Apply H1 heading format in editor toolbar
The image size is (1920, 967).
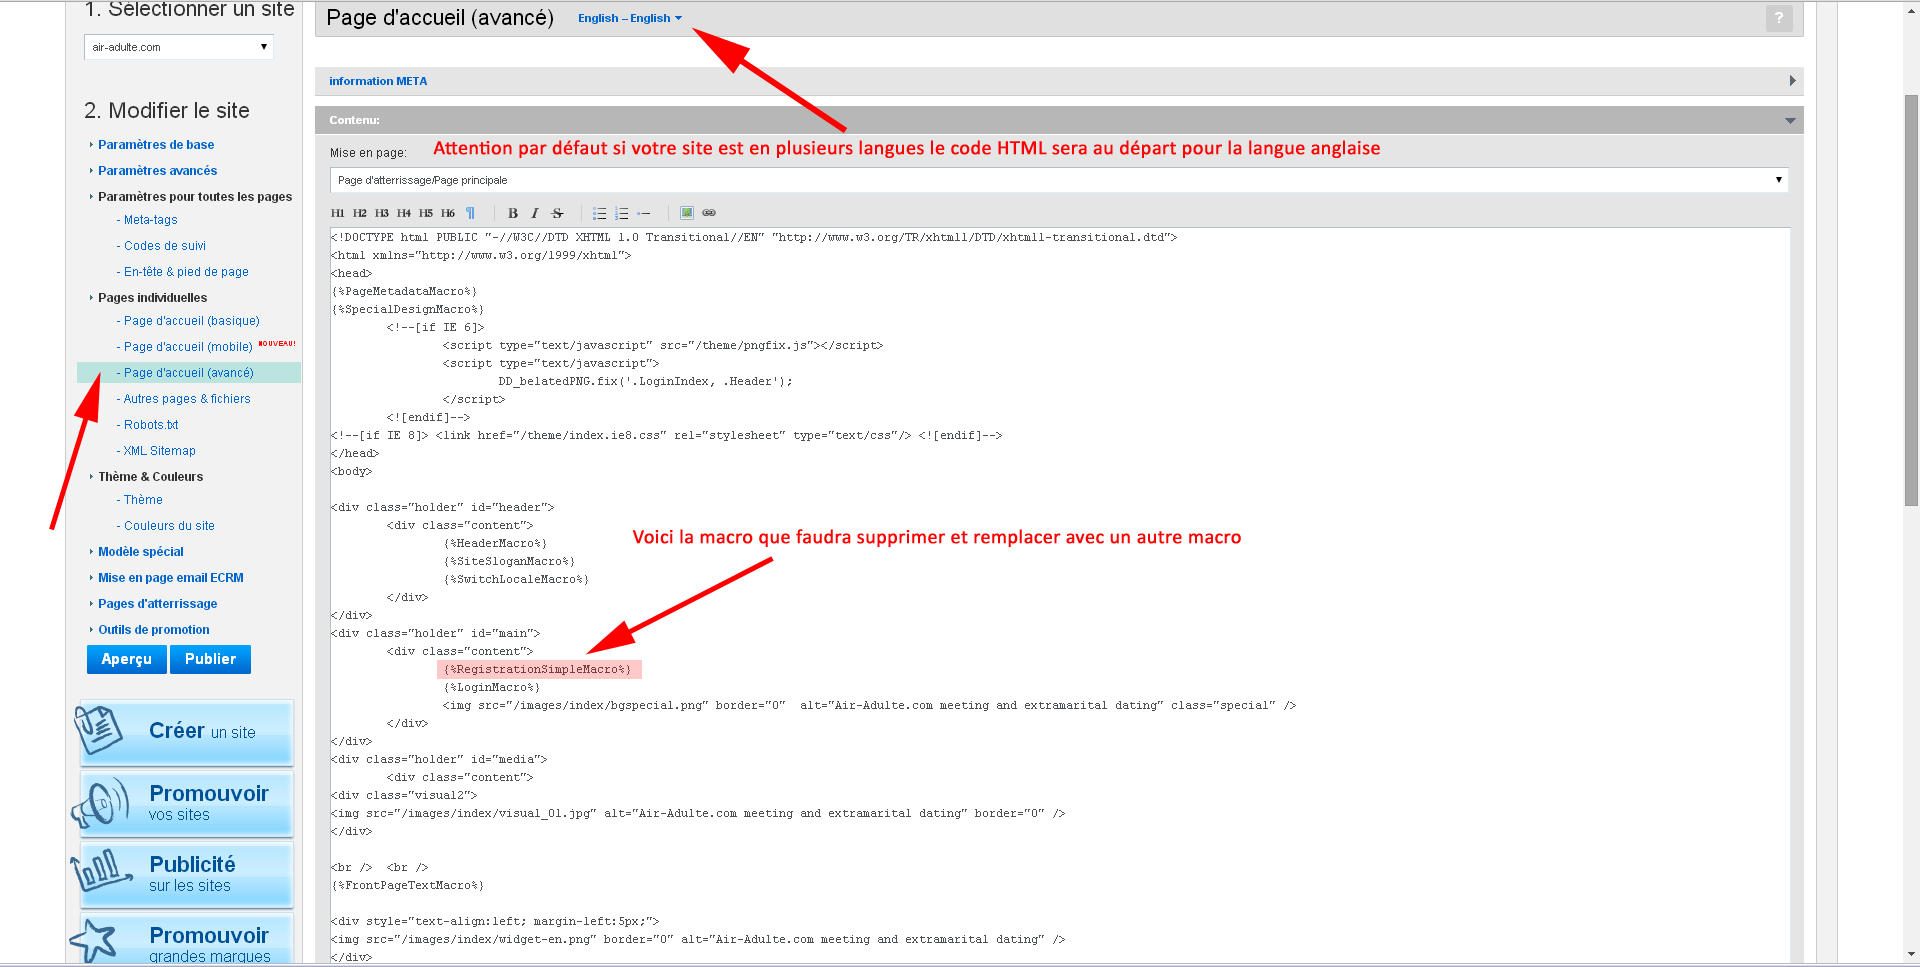pyautogui.click(x=337, y=213)
